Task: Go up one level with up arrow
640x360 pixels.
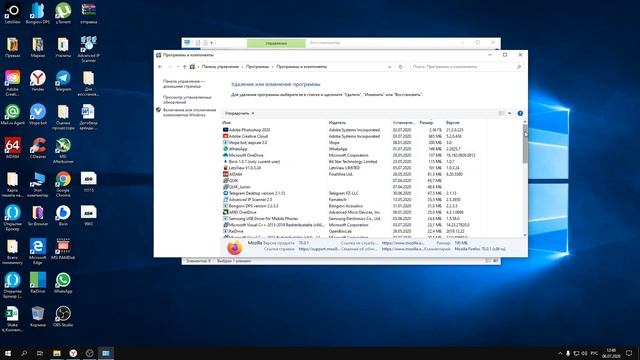Action: click(184, 67)
